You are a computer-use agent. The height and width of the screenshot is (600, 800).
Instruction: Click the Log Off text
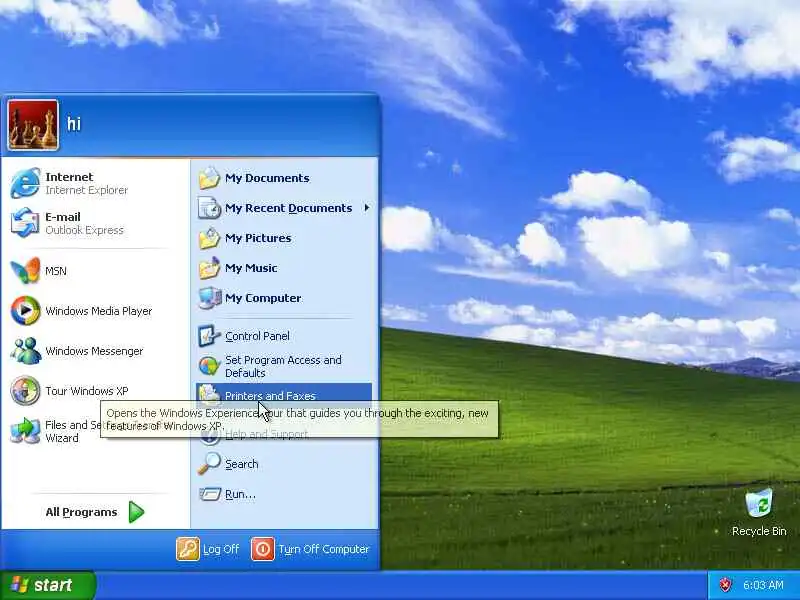[x=221, y=549]
